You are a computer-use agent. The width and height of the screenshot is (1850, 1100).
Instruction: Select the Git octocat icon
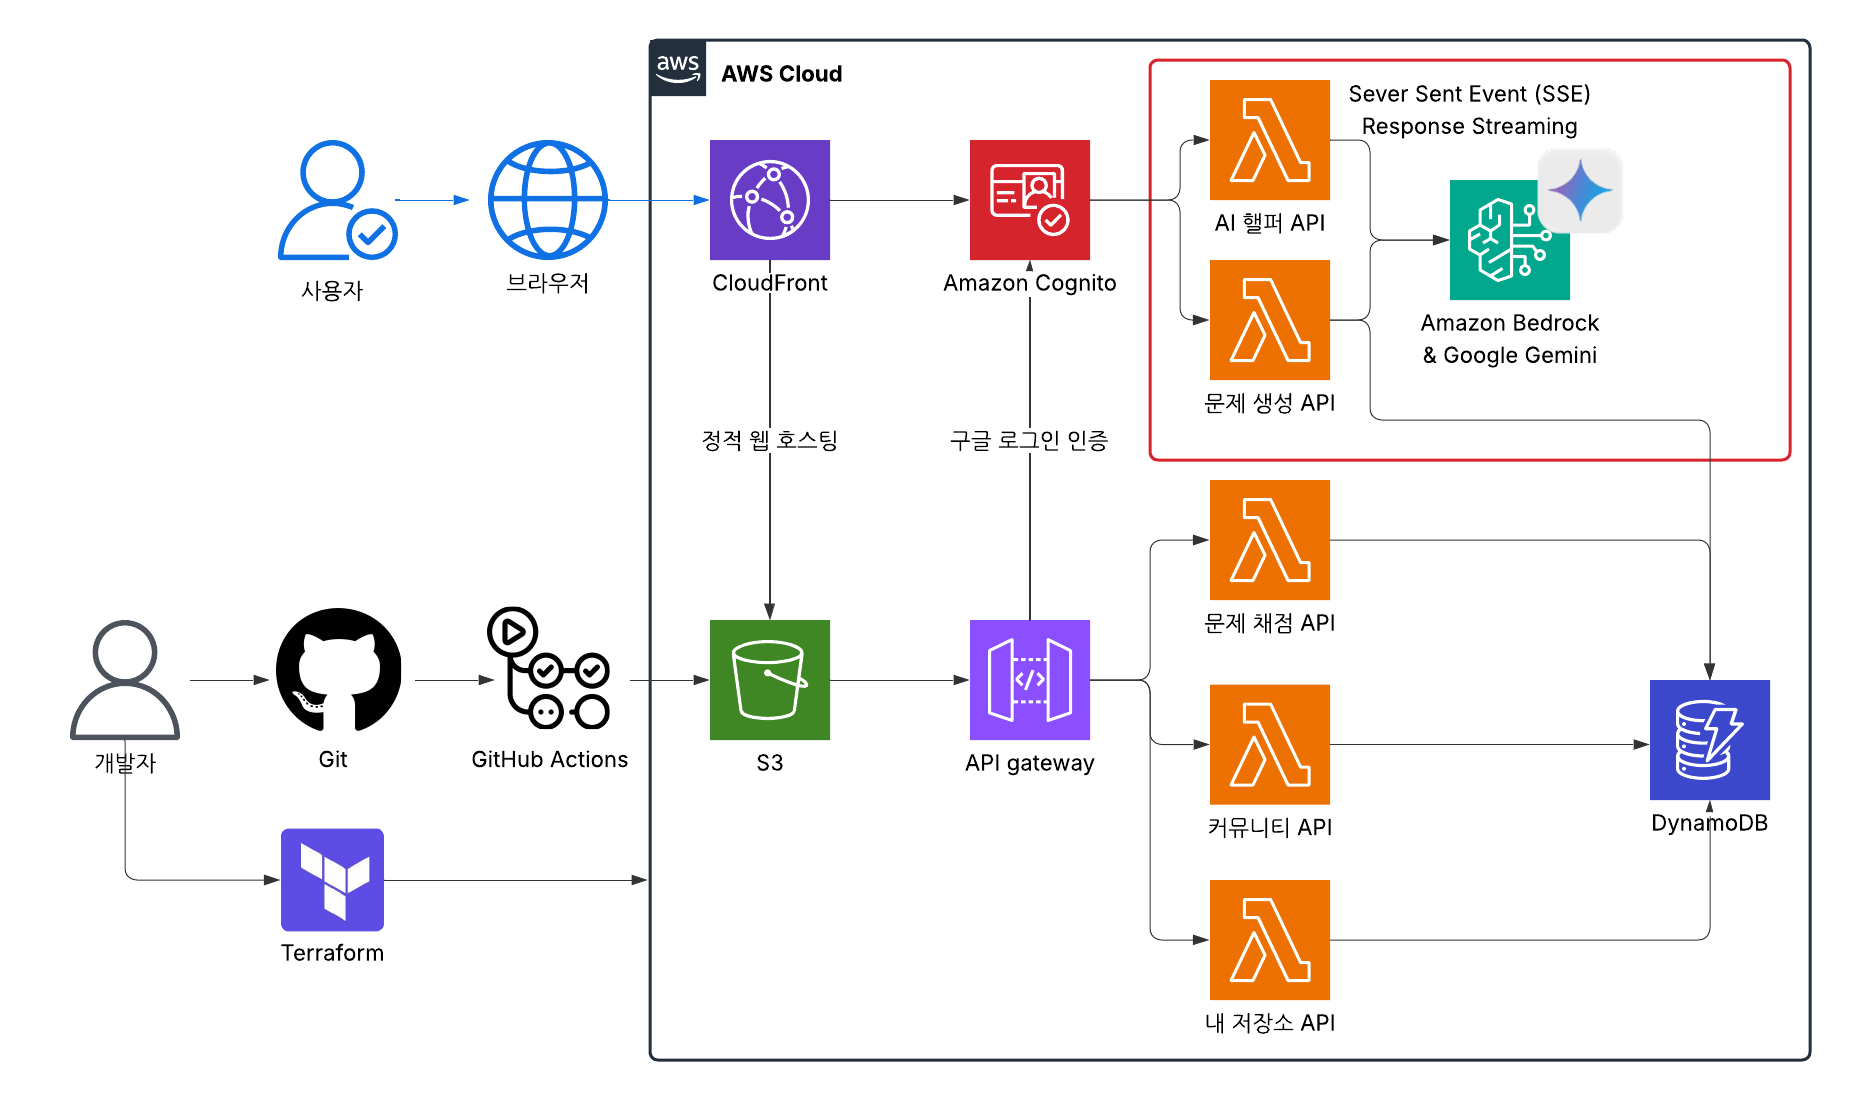pos(339,670)
